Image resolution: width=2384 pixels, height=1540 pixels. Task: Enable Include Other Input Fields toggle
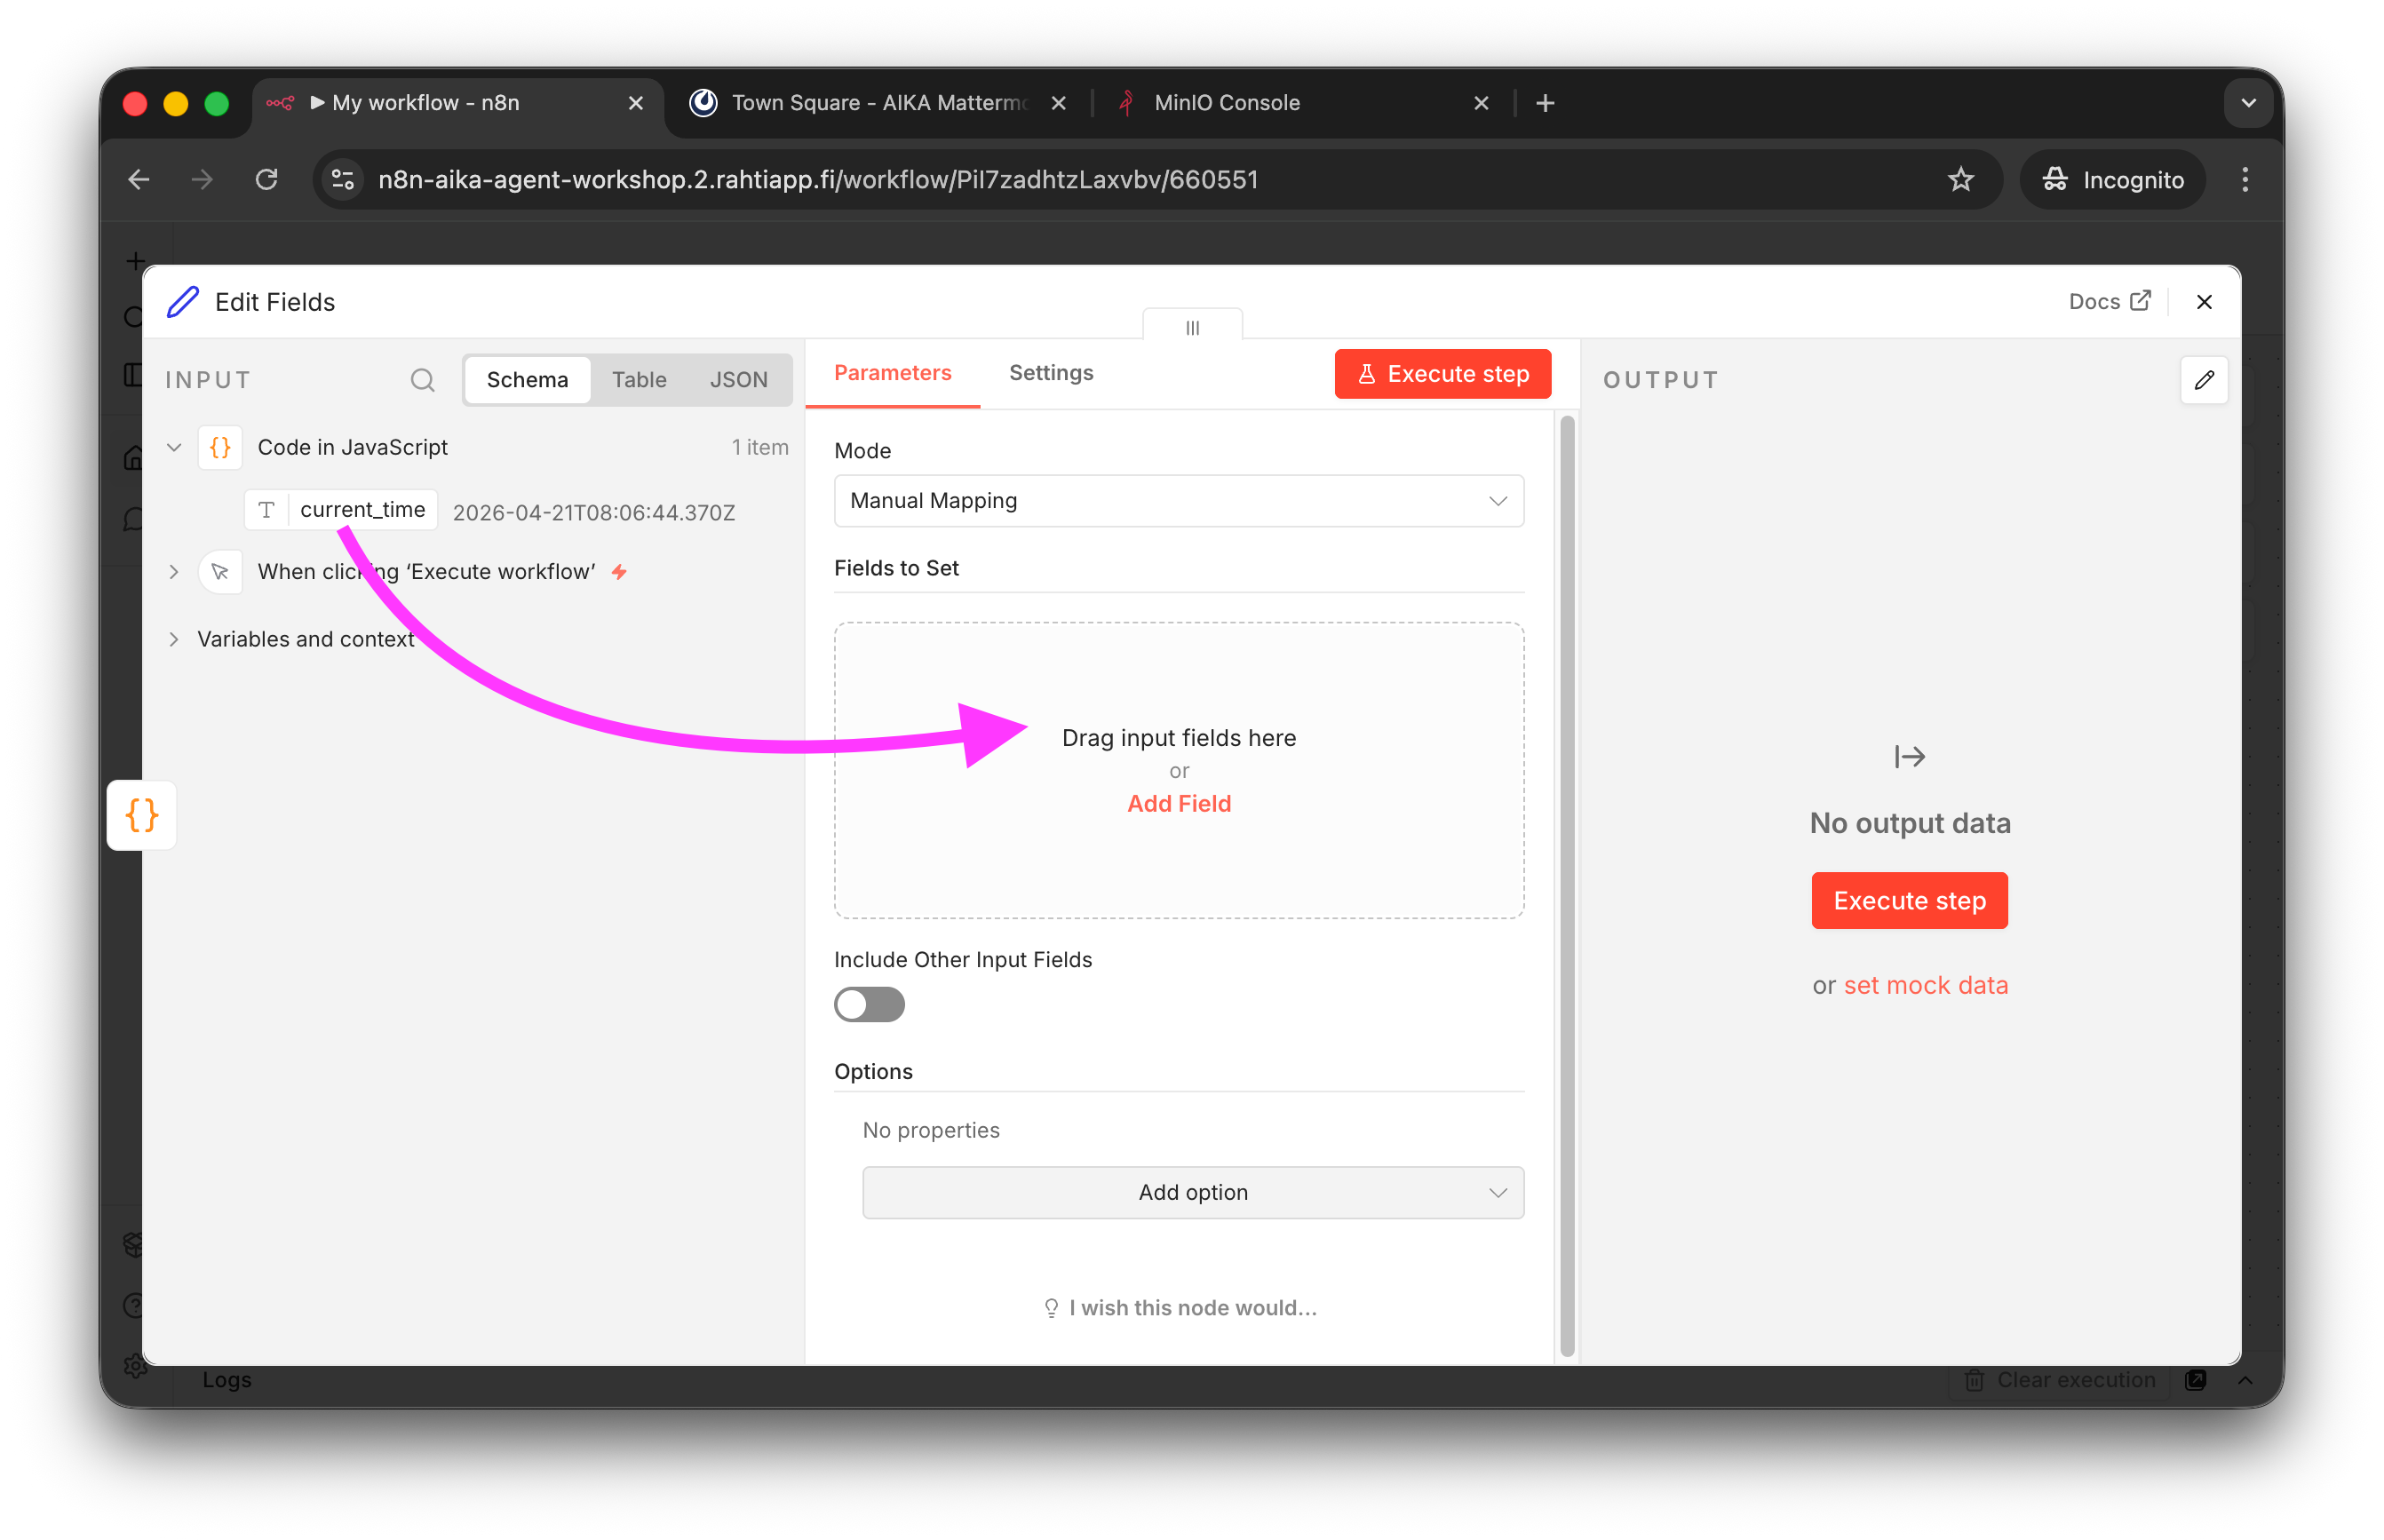(869, 1004)
